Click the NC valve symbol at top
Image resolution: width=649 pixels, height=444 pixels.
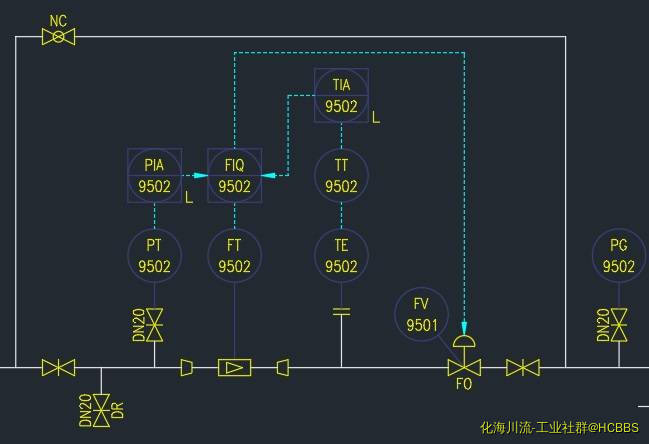[x=58, y=37]
